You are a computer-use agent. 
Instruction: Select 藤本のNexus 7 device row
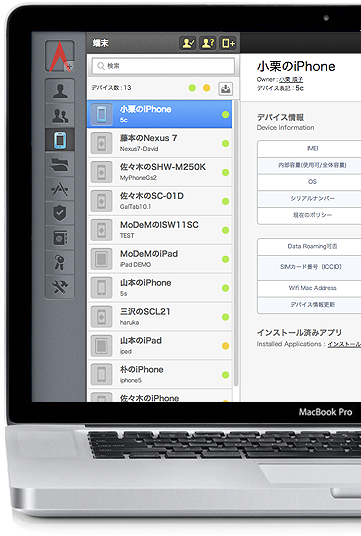[x=160, y=143]
